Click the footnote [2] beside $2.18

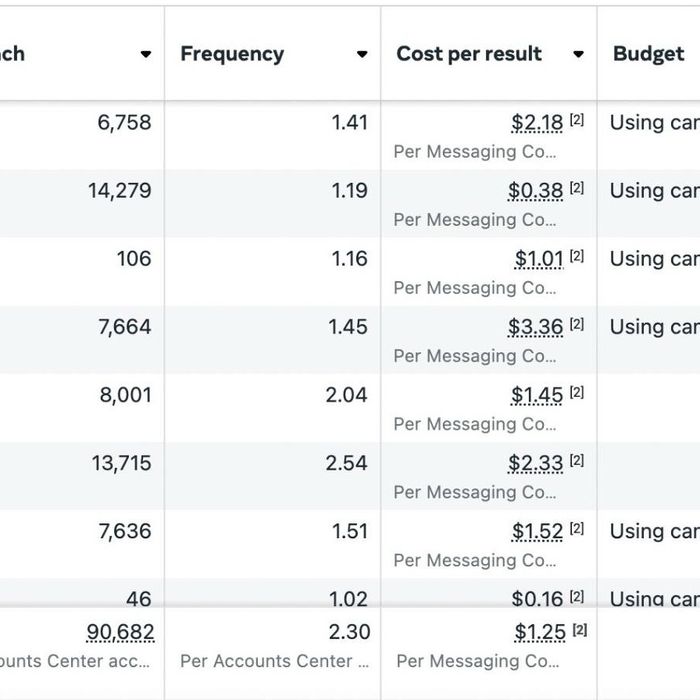(x=577, y=121)
